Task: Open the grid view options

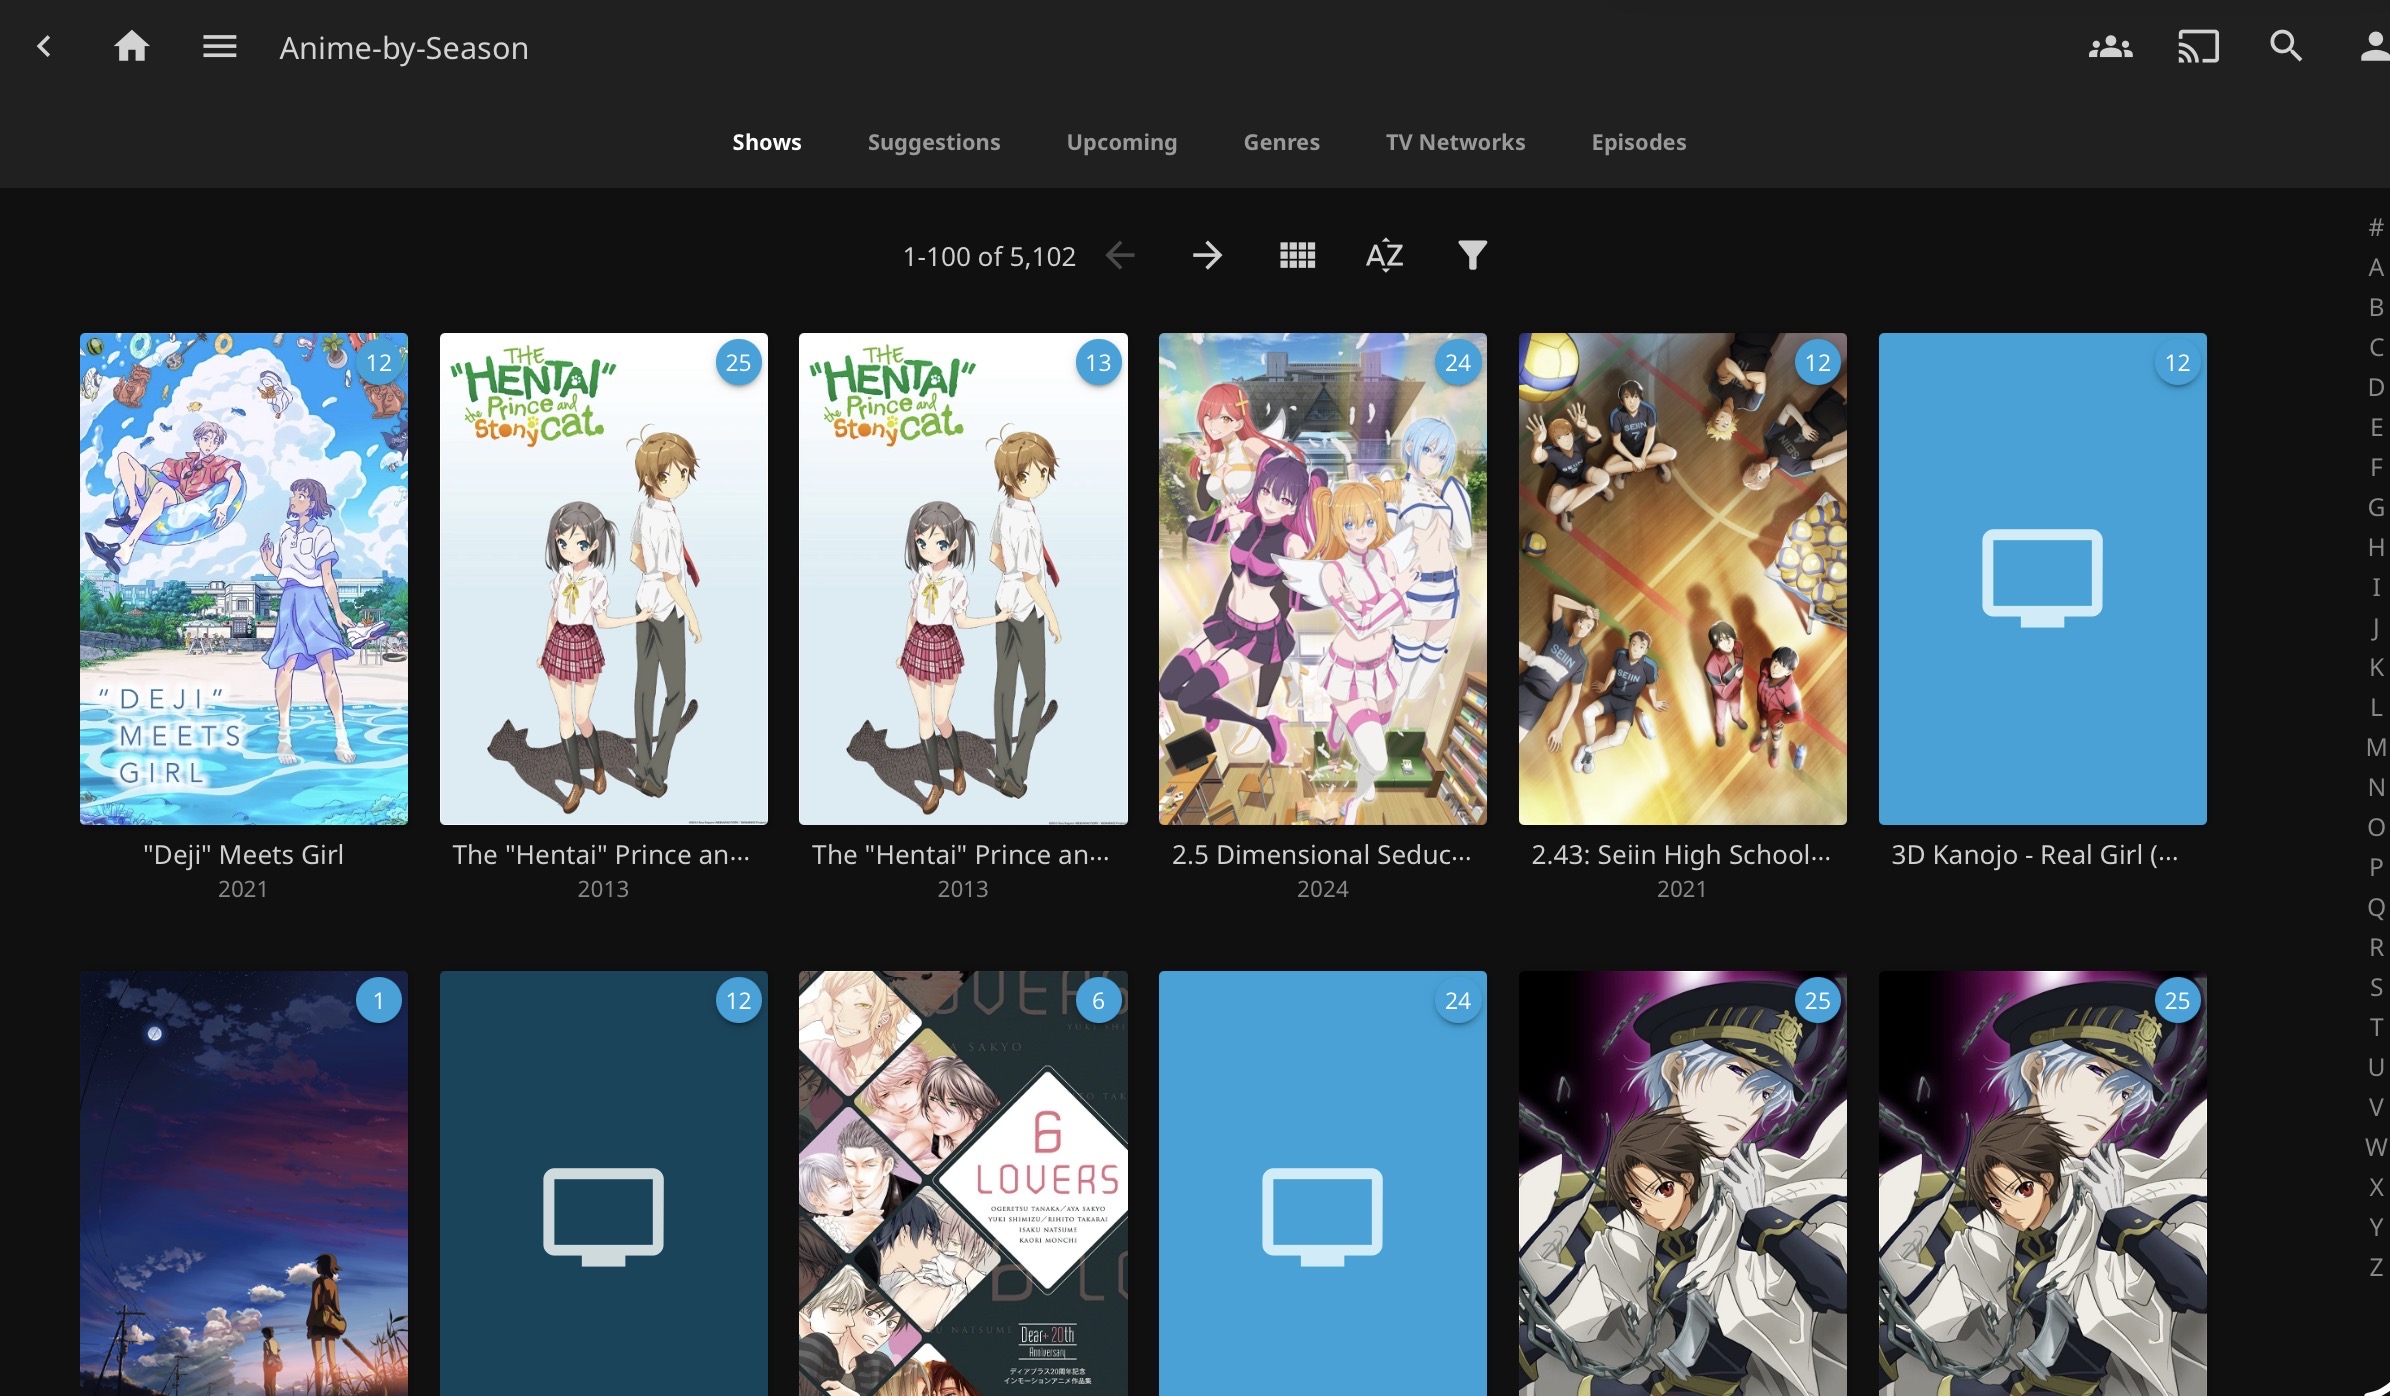Action: tap(1297, 256)
